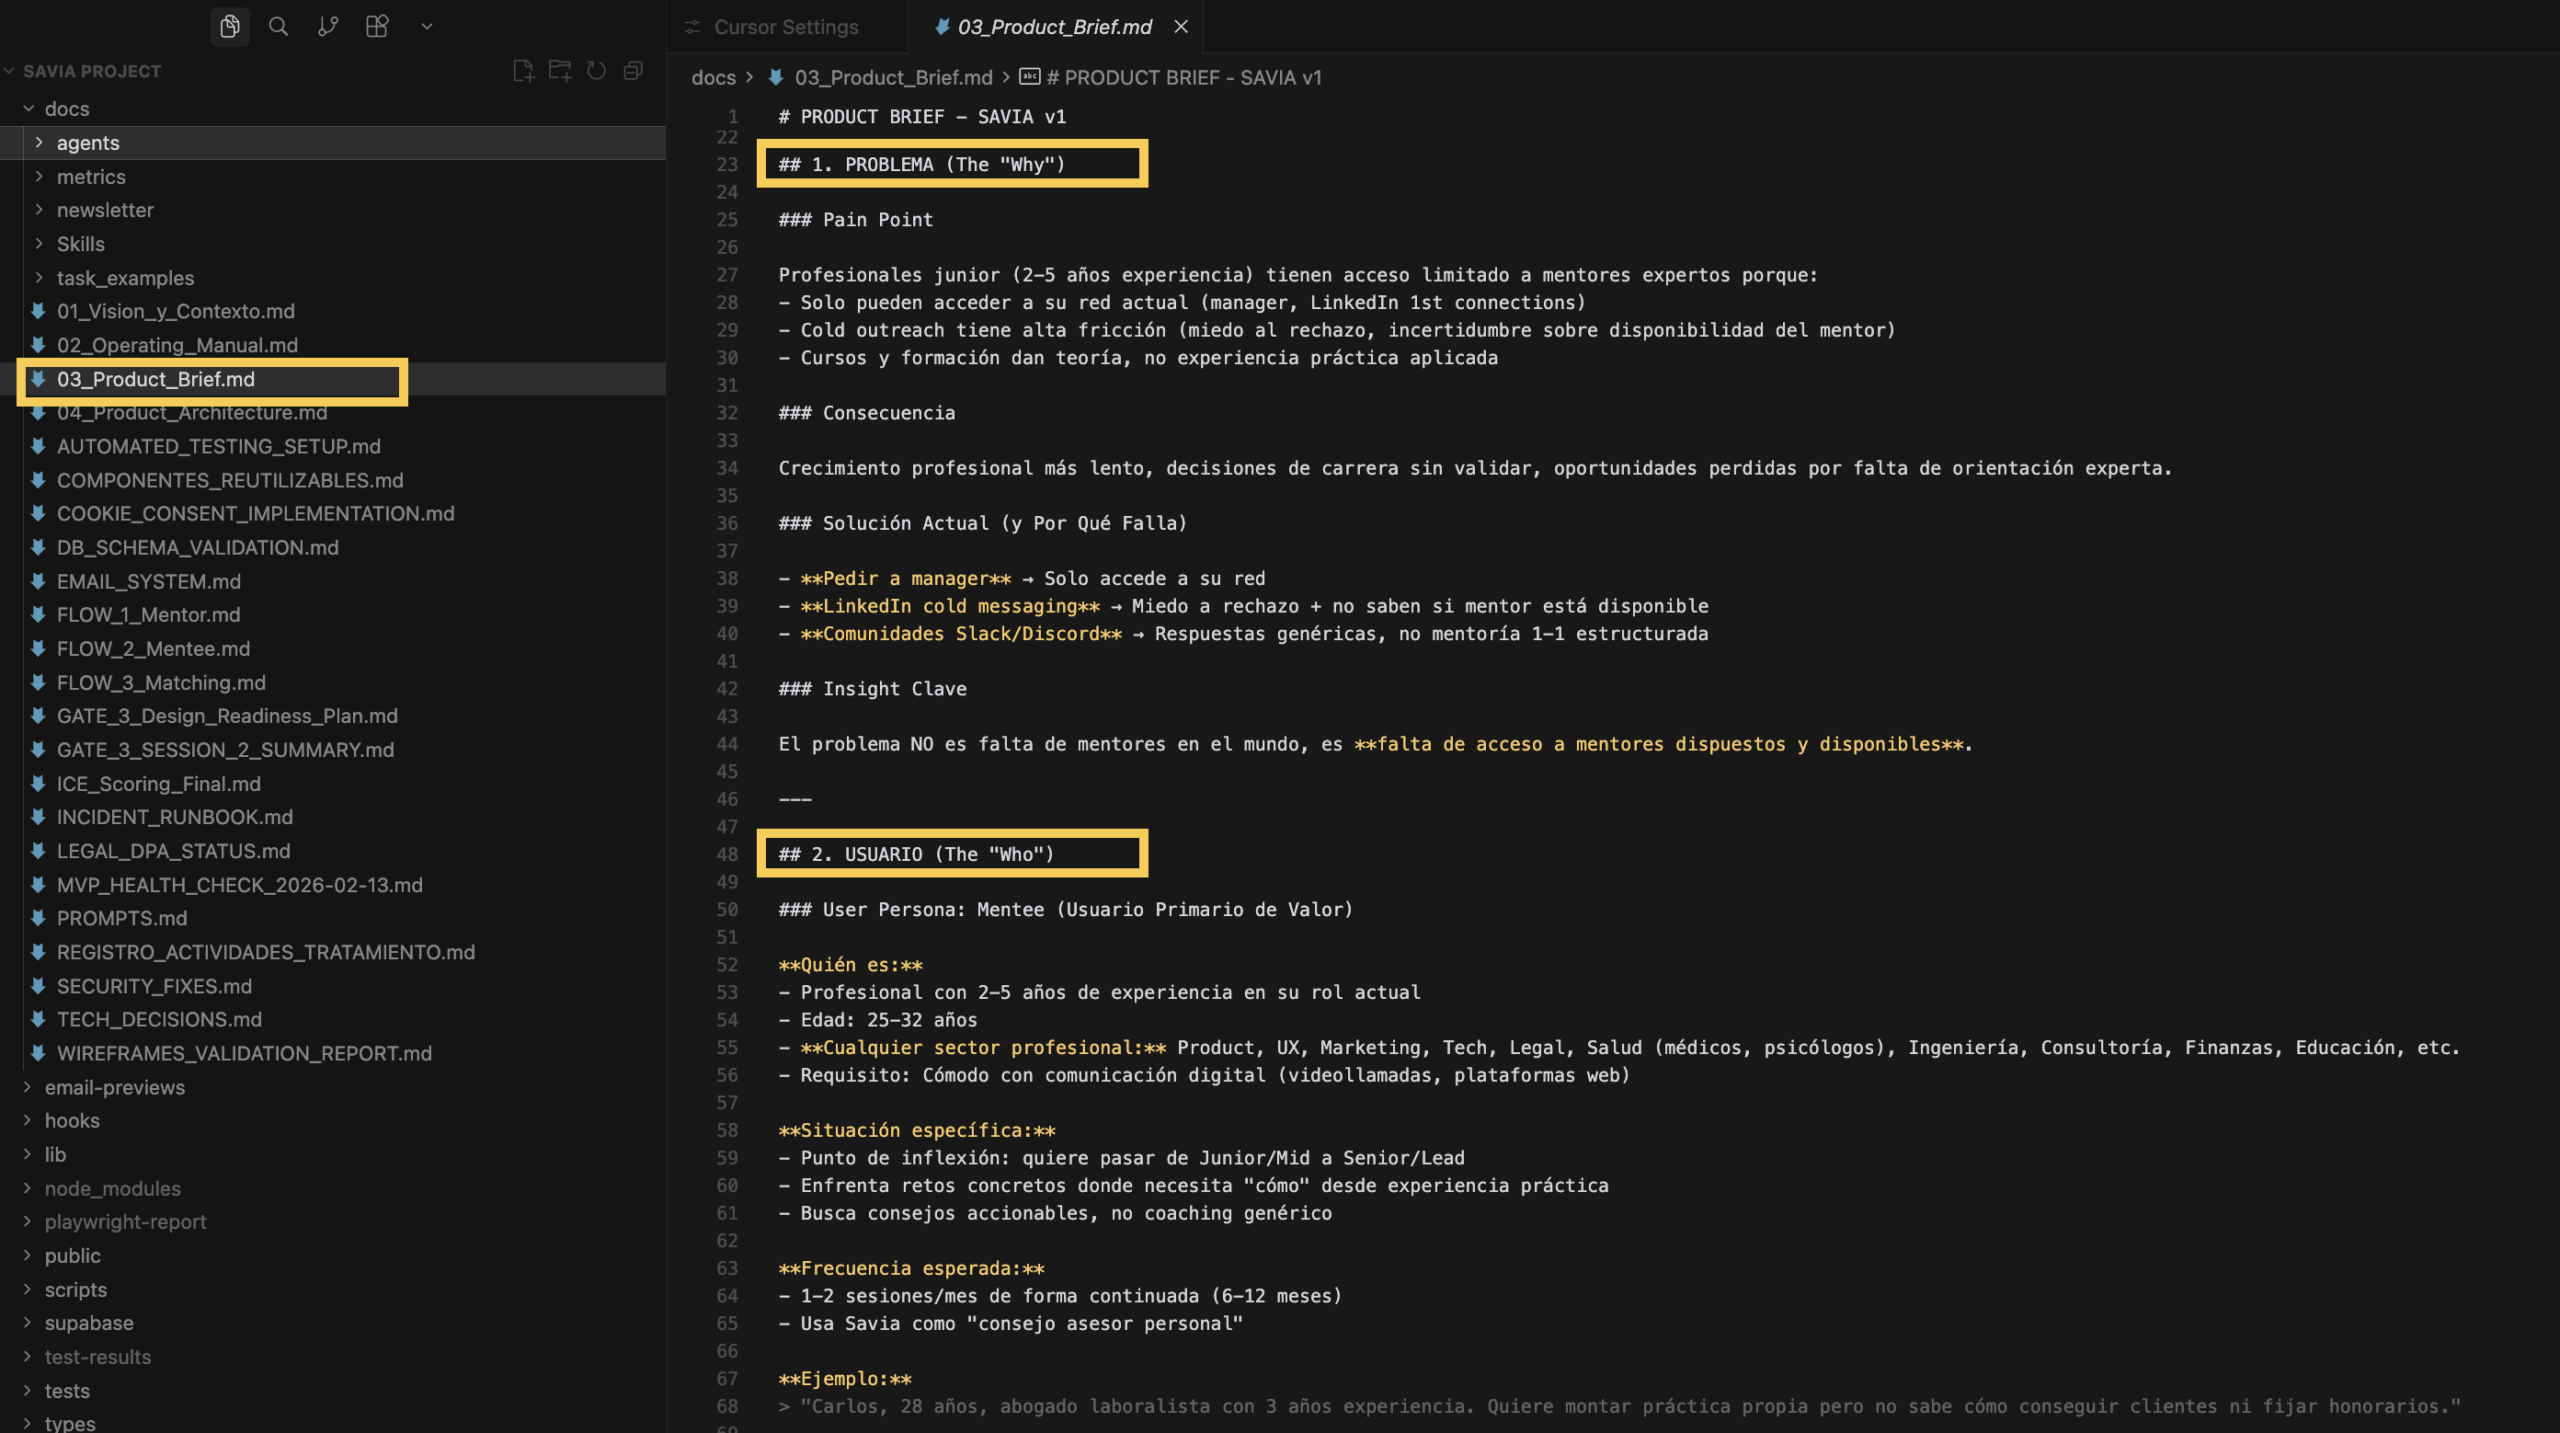Show more activity bar views chevron
2560x1433 pixels.
(427, 26)
